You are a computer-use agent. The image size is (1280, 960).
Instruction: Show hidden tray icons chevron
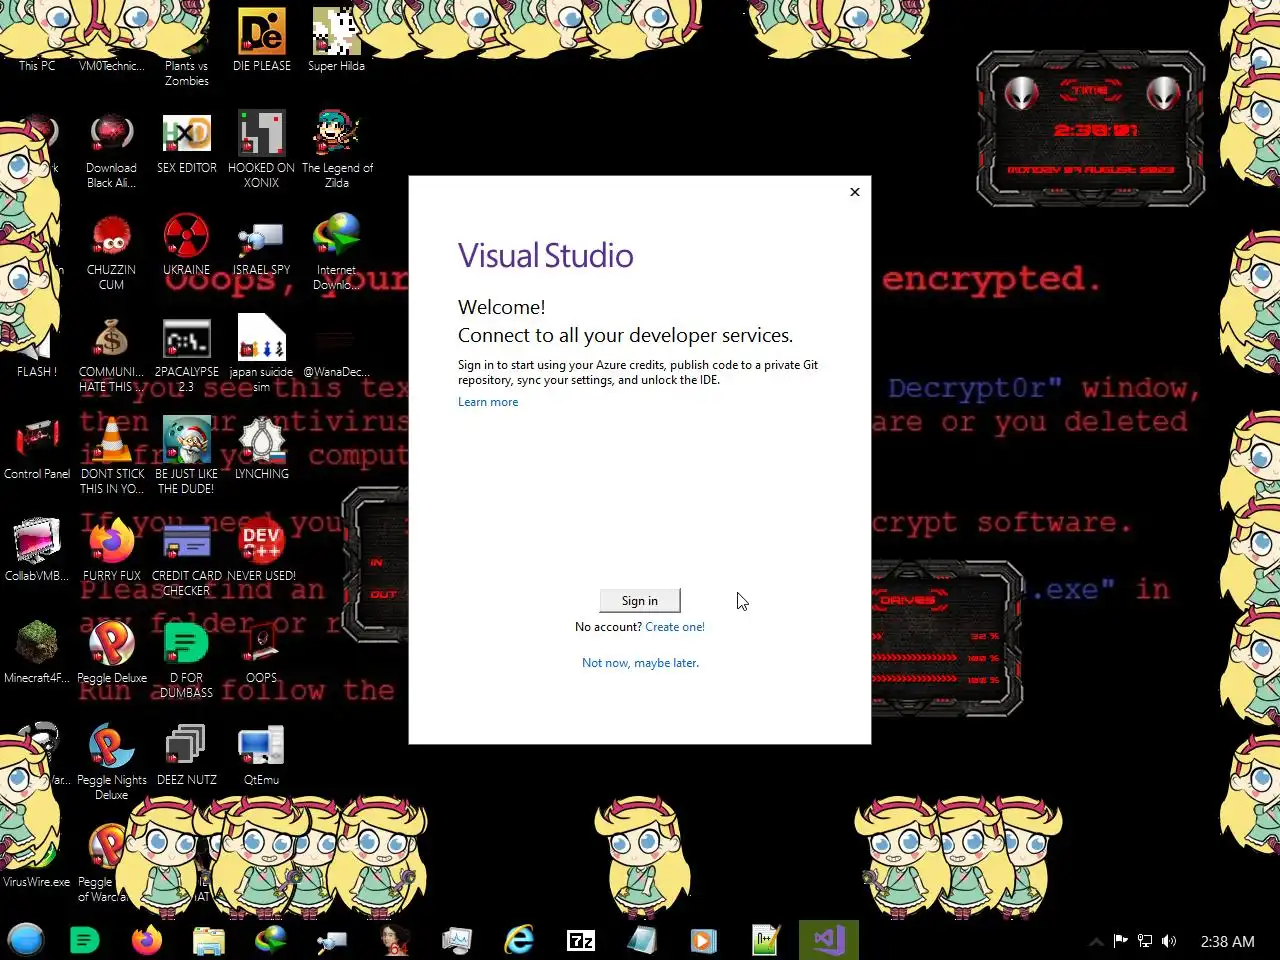1096,941
